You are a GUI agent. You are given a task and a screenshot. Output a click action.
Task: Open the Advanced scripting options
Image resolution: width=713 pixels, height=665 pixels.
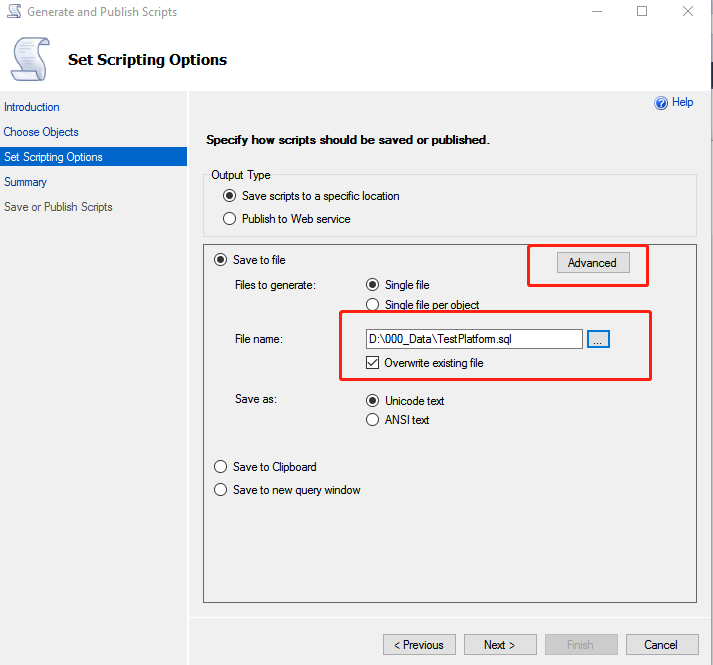coord(593,263)
